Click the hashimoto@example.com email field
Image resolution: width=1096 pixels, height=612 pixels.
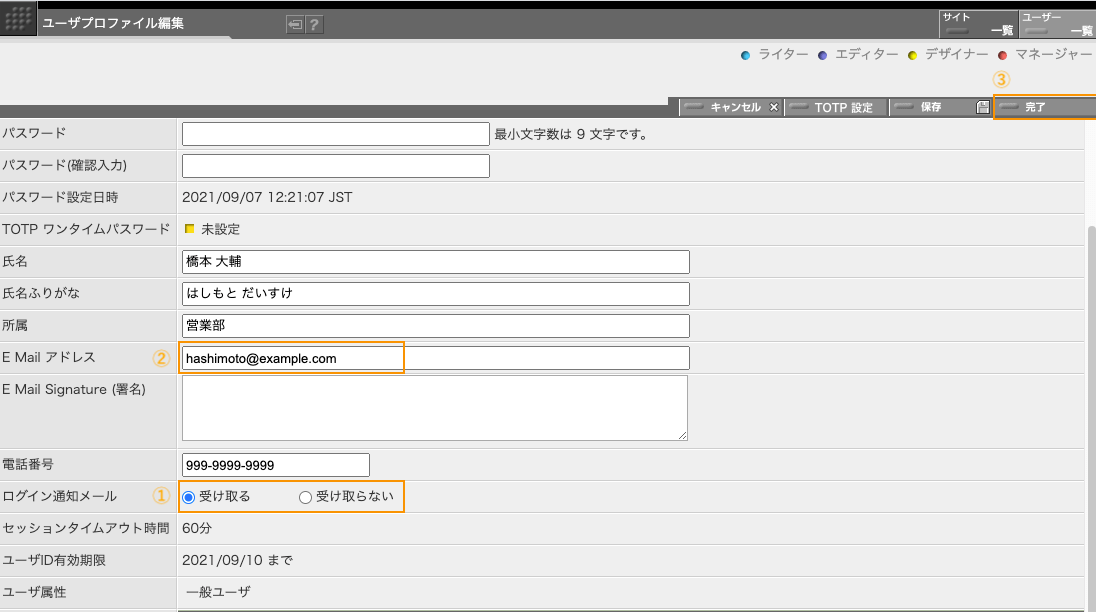290,357
